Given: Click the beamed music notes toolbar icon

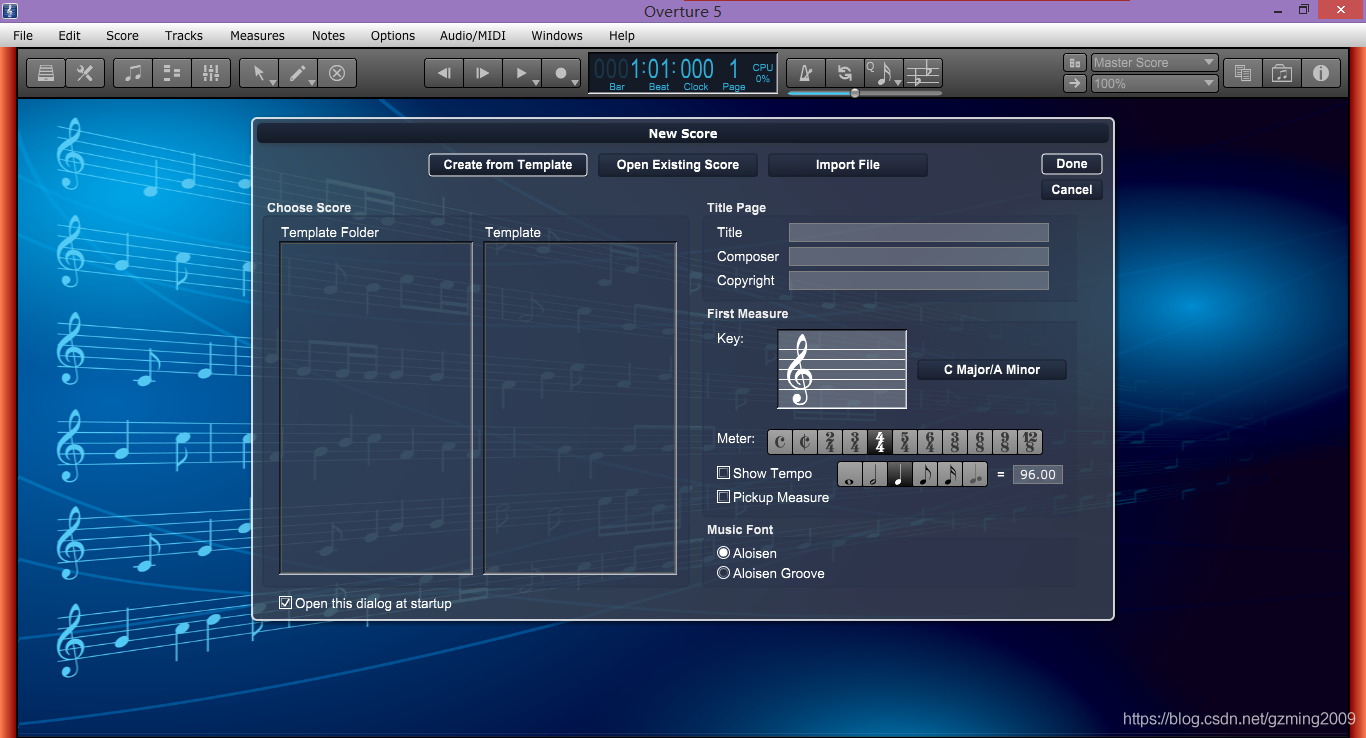Looking at the screenshot, I should tap(133, 73).
